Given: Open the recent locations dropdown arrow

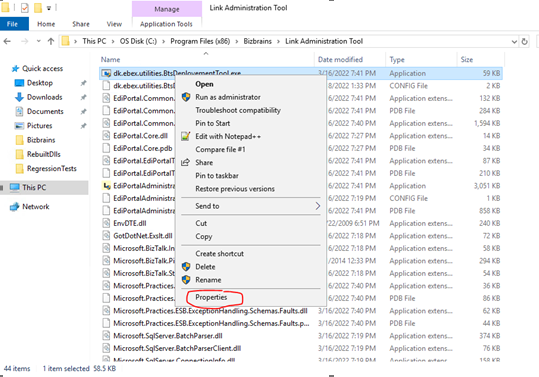Looking at the screenshot, I should [x=38, y=41].
